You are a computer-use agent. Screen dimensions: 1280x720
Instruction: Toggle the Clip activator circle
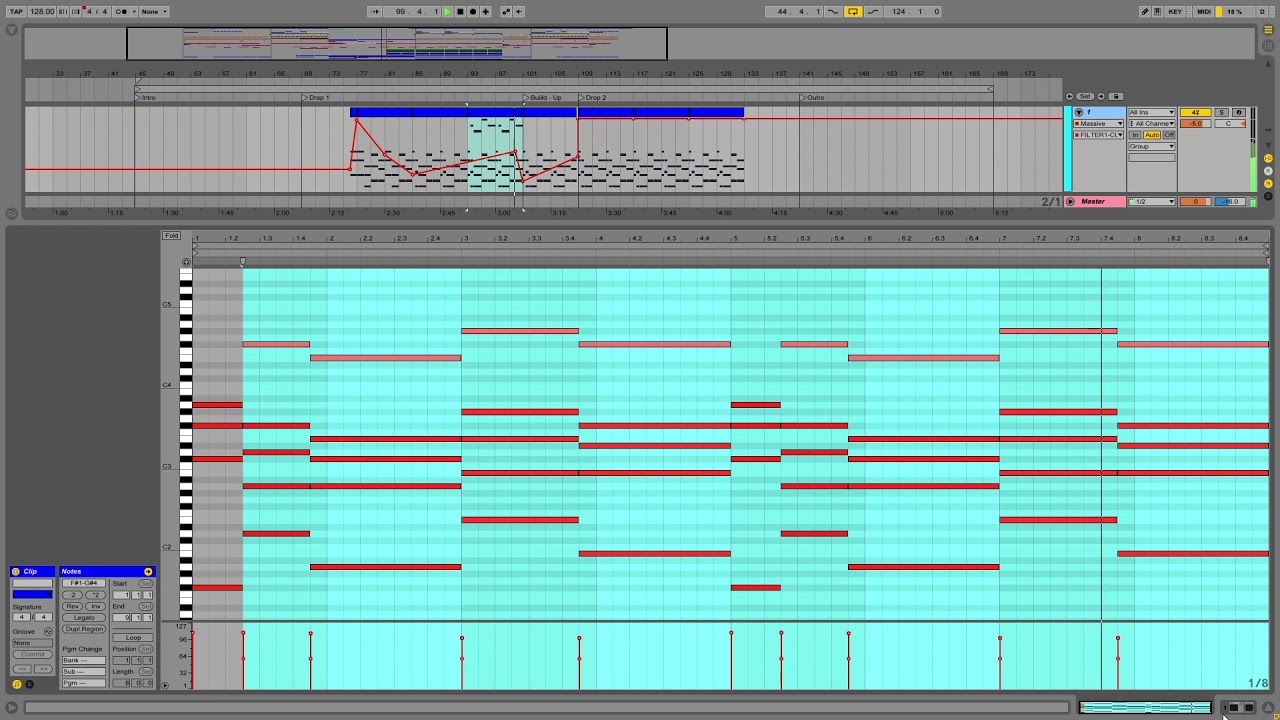(x=16, y=571)
